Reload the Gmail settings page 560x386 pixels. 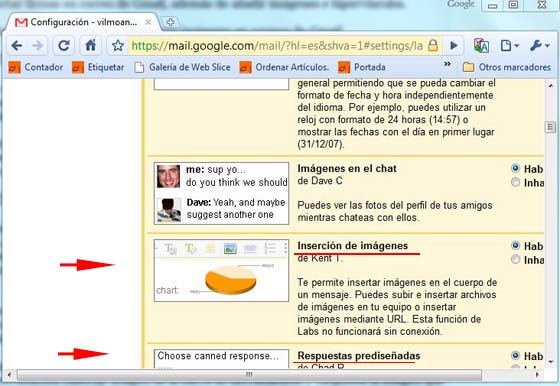[x=64, y=45]
